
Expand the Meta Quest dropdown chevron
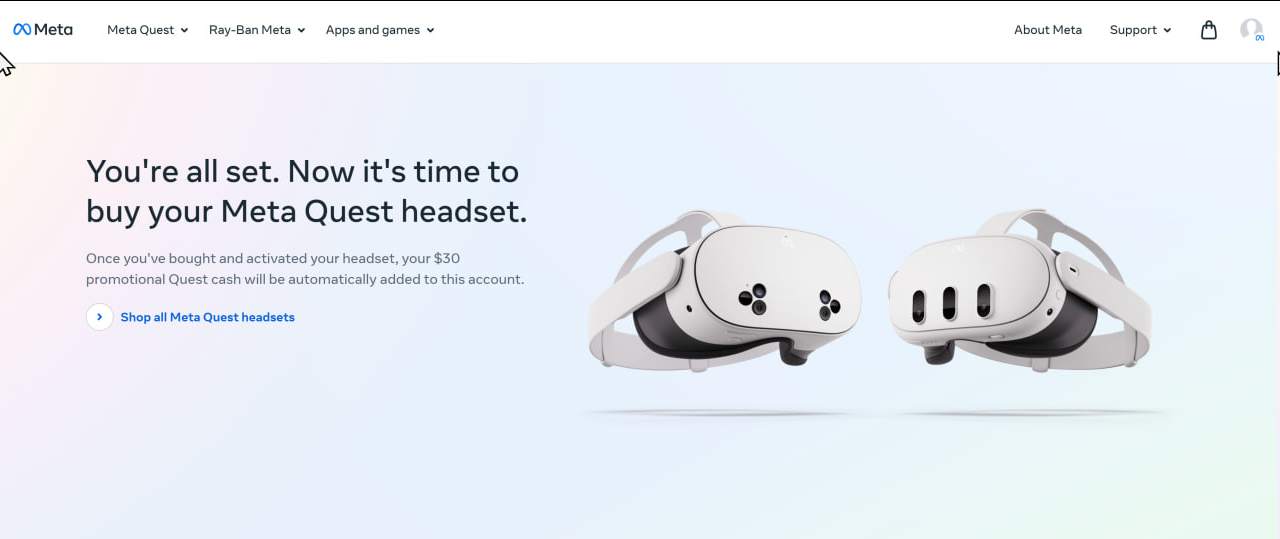tap(184, 31)
